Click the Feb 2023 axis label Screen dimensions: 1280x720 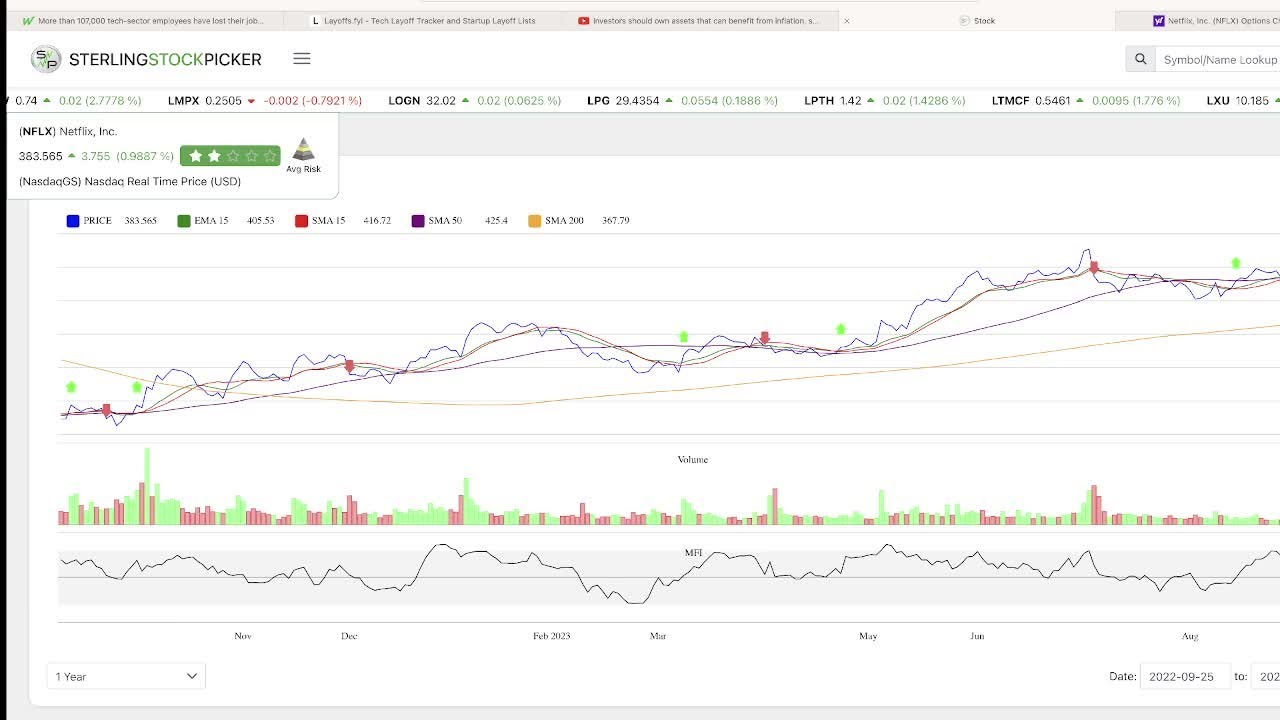pyautogui.click(x=552, y=636)
